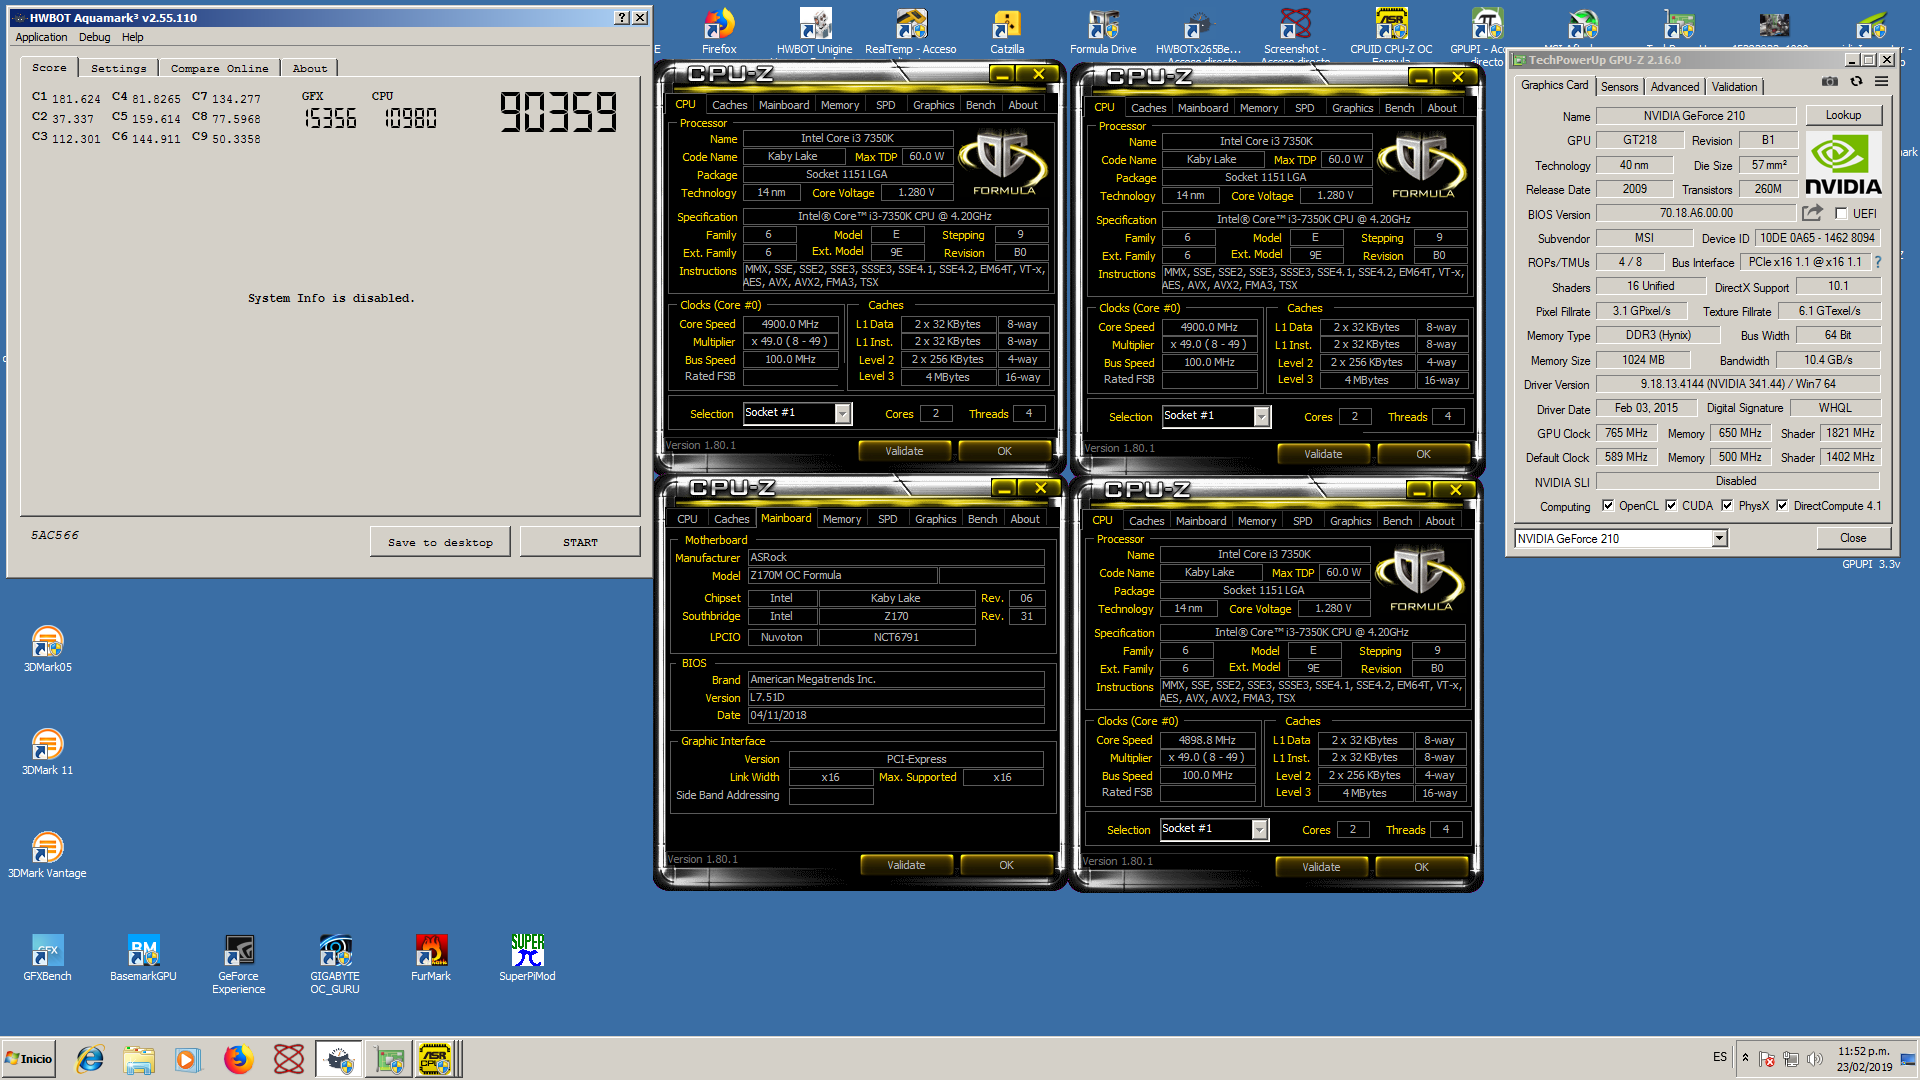
Task: Click Validate in the bottom-right CPU-Z window
Action: point(1321,867)
